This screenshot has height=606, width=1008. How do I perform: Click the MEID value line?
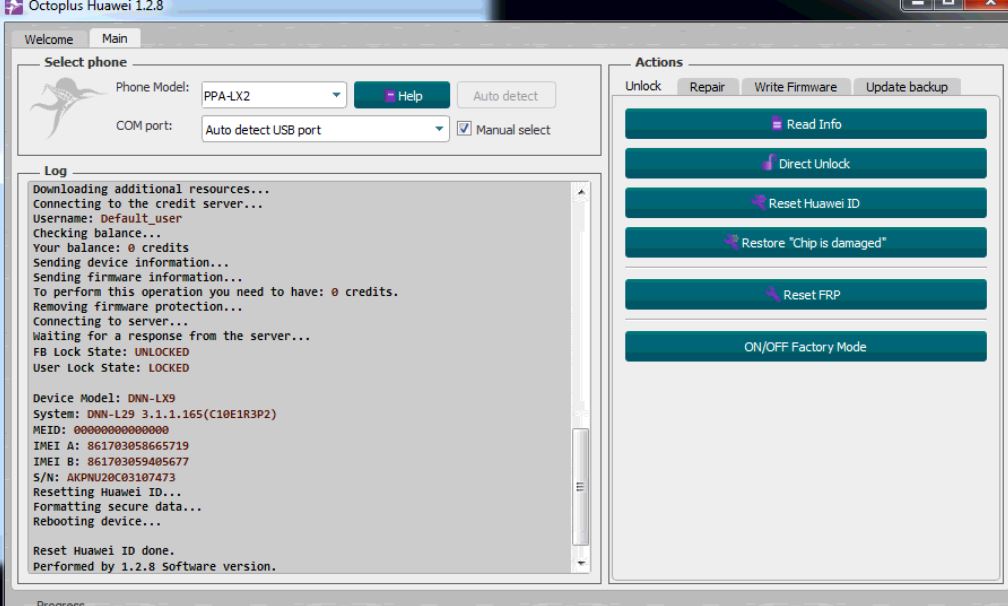point(100,429)
